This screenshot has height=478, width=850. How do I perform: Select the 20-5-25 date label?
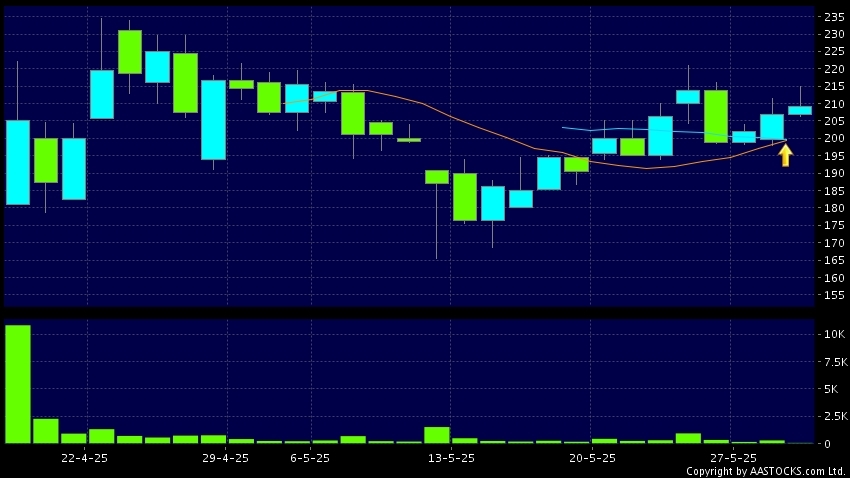593,458
